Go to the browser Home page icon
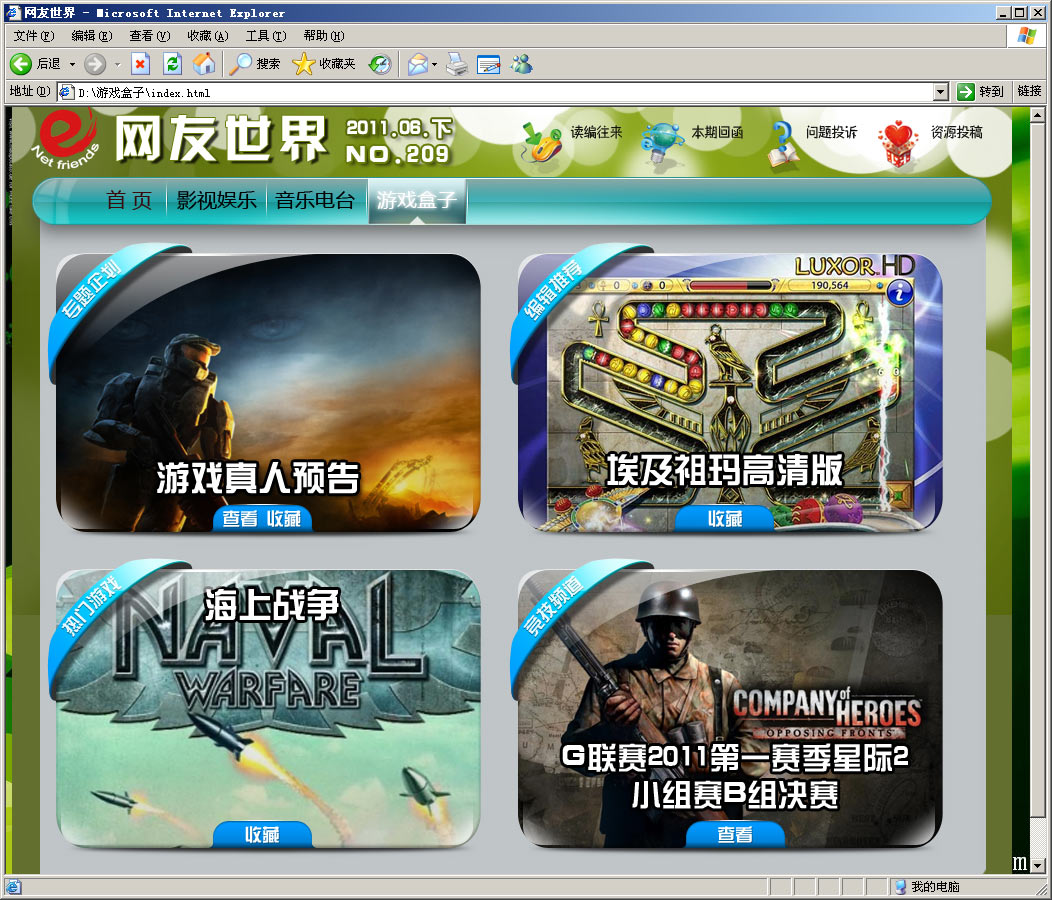 tap(203, 64)
